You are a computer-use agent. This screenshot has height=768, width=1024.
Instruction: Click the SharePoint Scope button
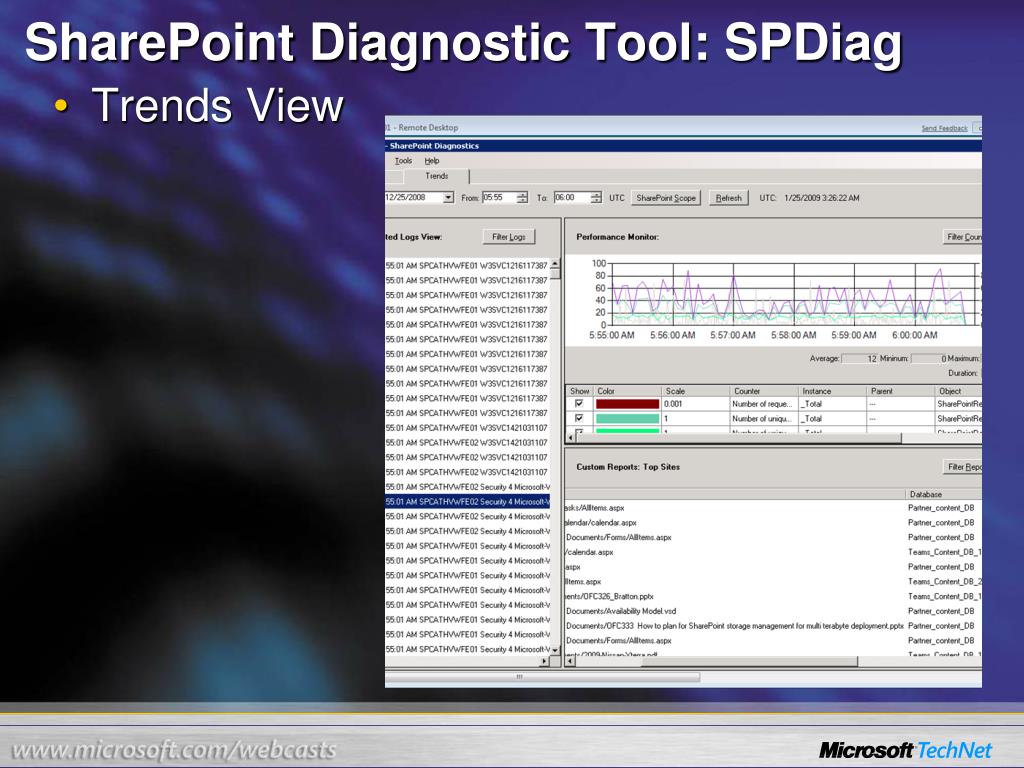point(665,198)
